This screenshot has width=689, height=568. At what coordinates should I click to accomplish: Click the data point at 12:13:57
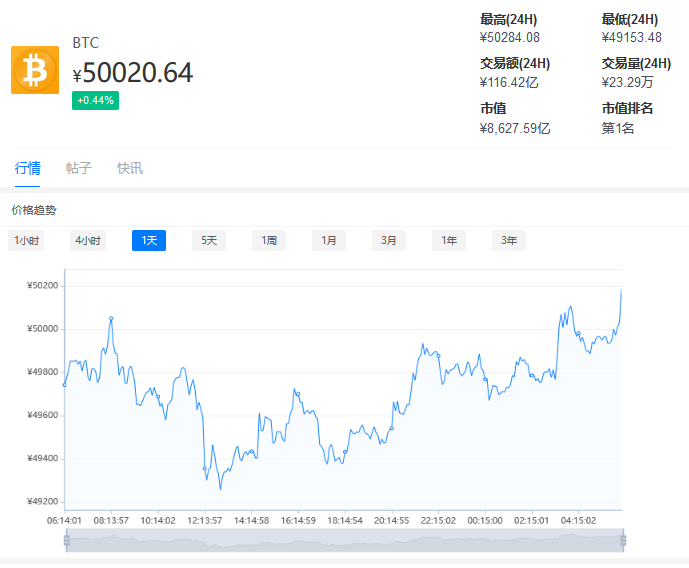(x=205, y=468)
